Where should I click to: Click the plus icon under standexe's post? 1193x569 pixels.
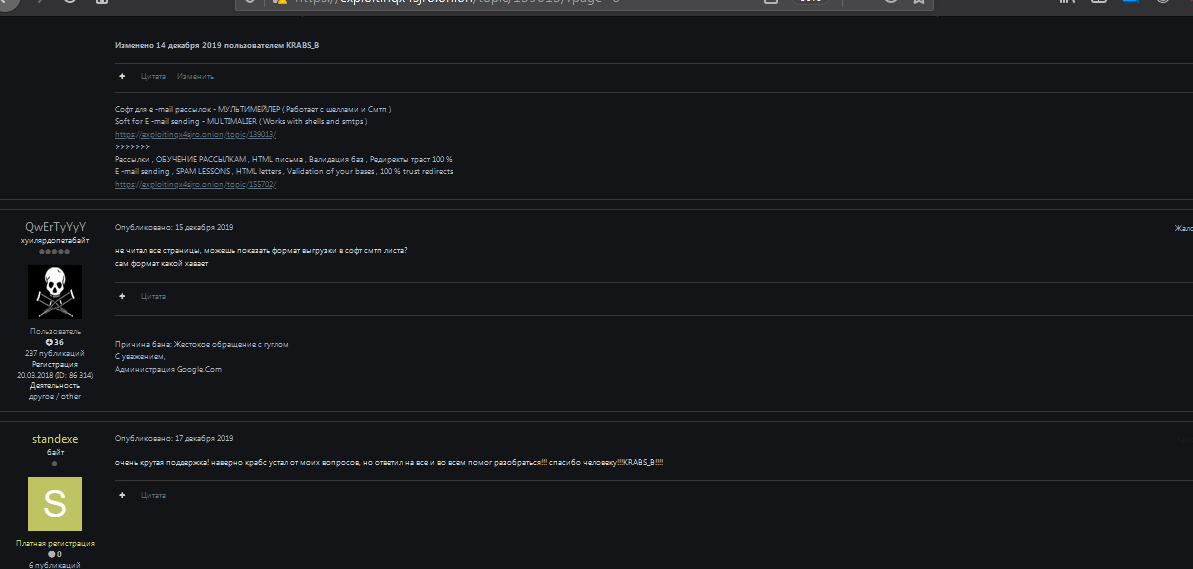pos(122,495)
